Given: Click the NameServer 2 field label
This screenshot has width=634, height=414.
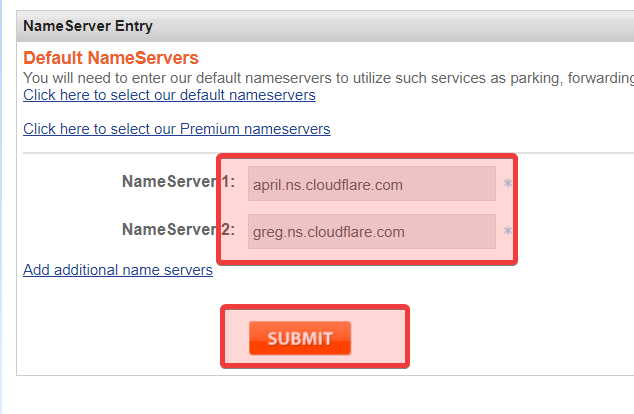Looking at the screenshot, I should coord(178,230).
